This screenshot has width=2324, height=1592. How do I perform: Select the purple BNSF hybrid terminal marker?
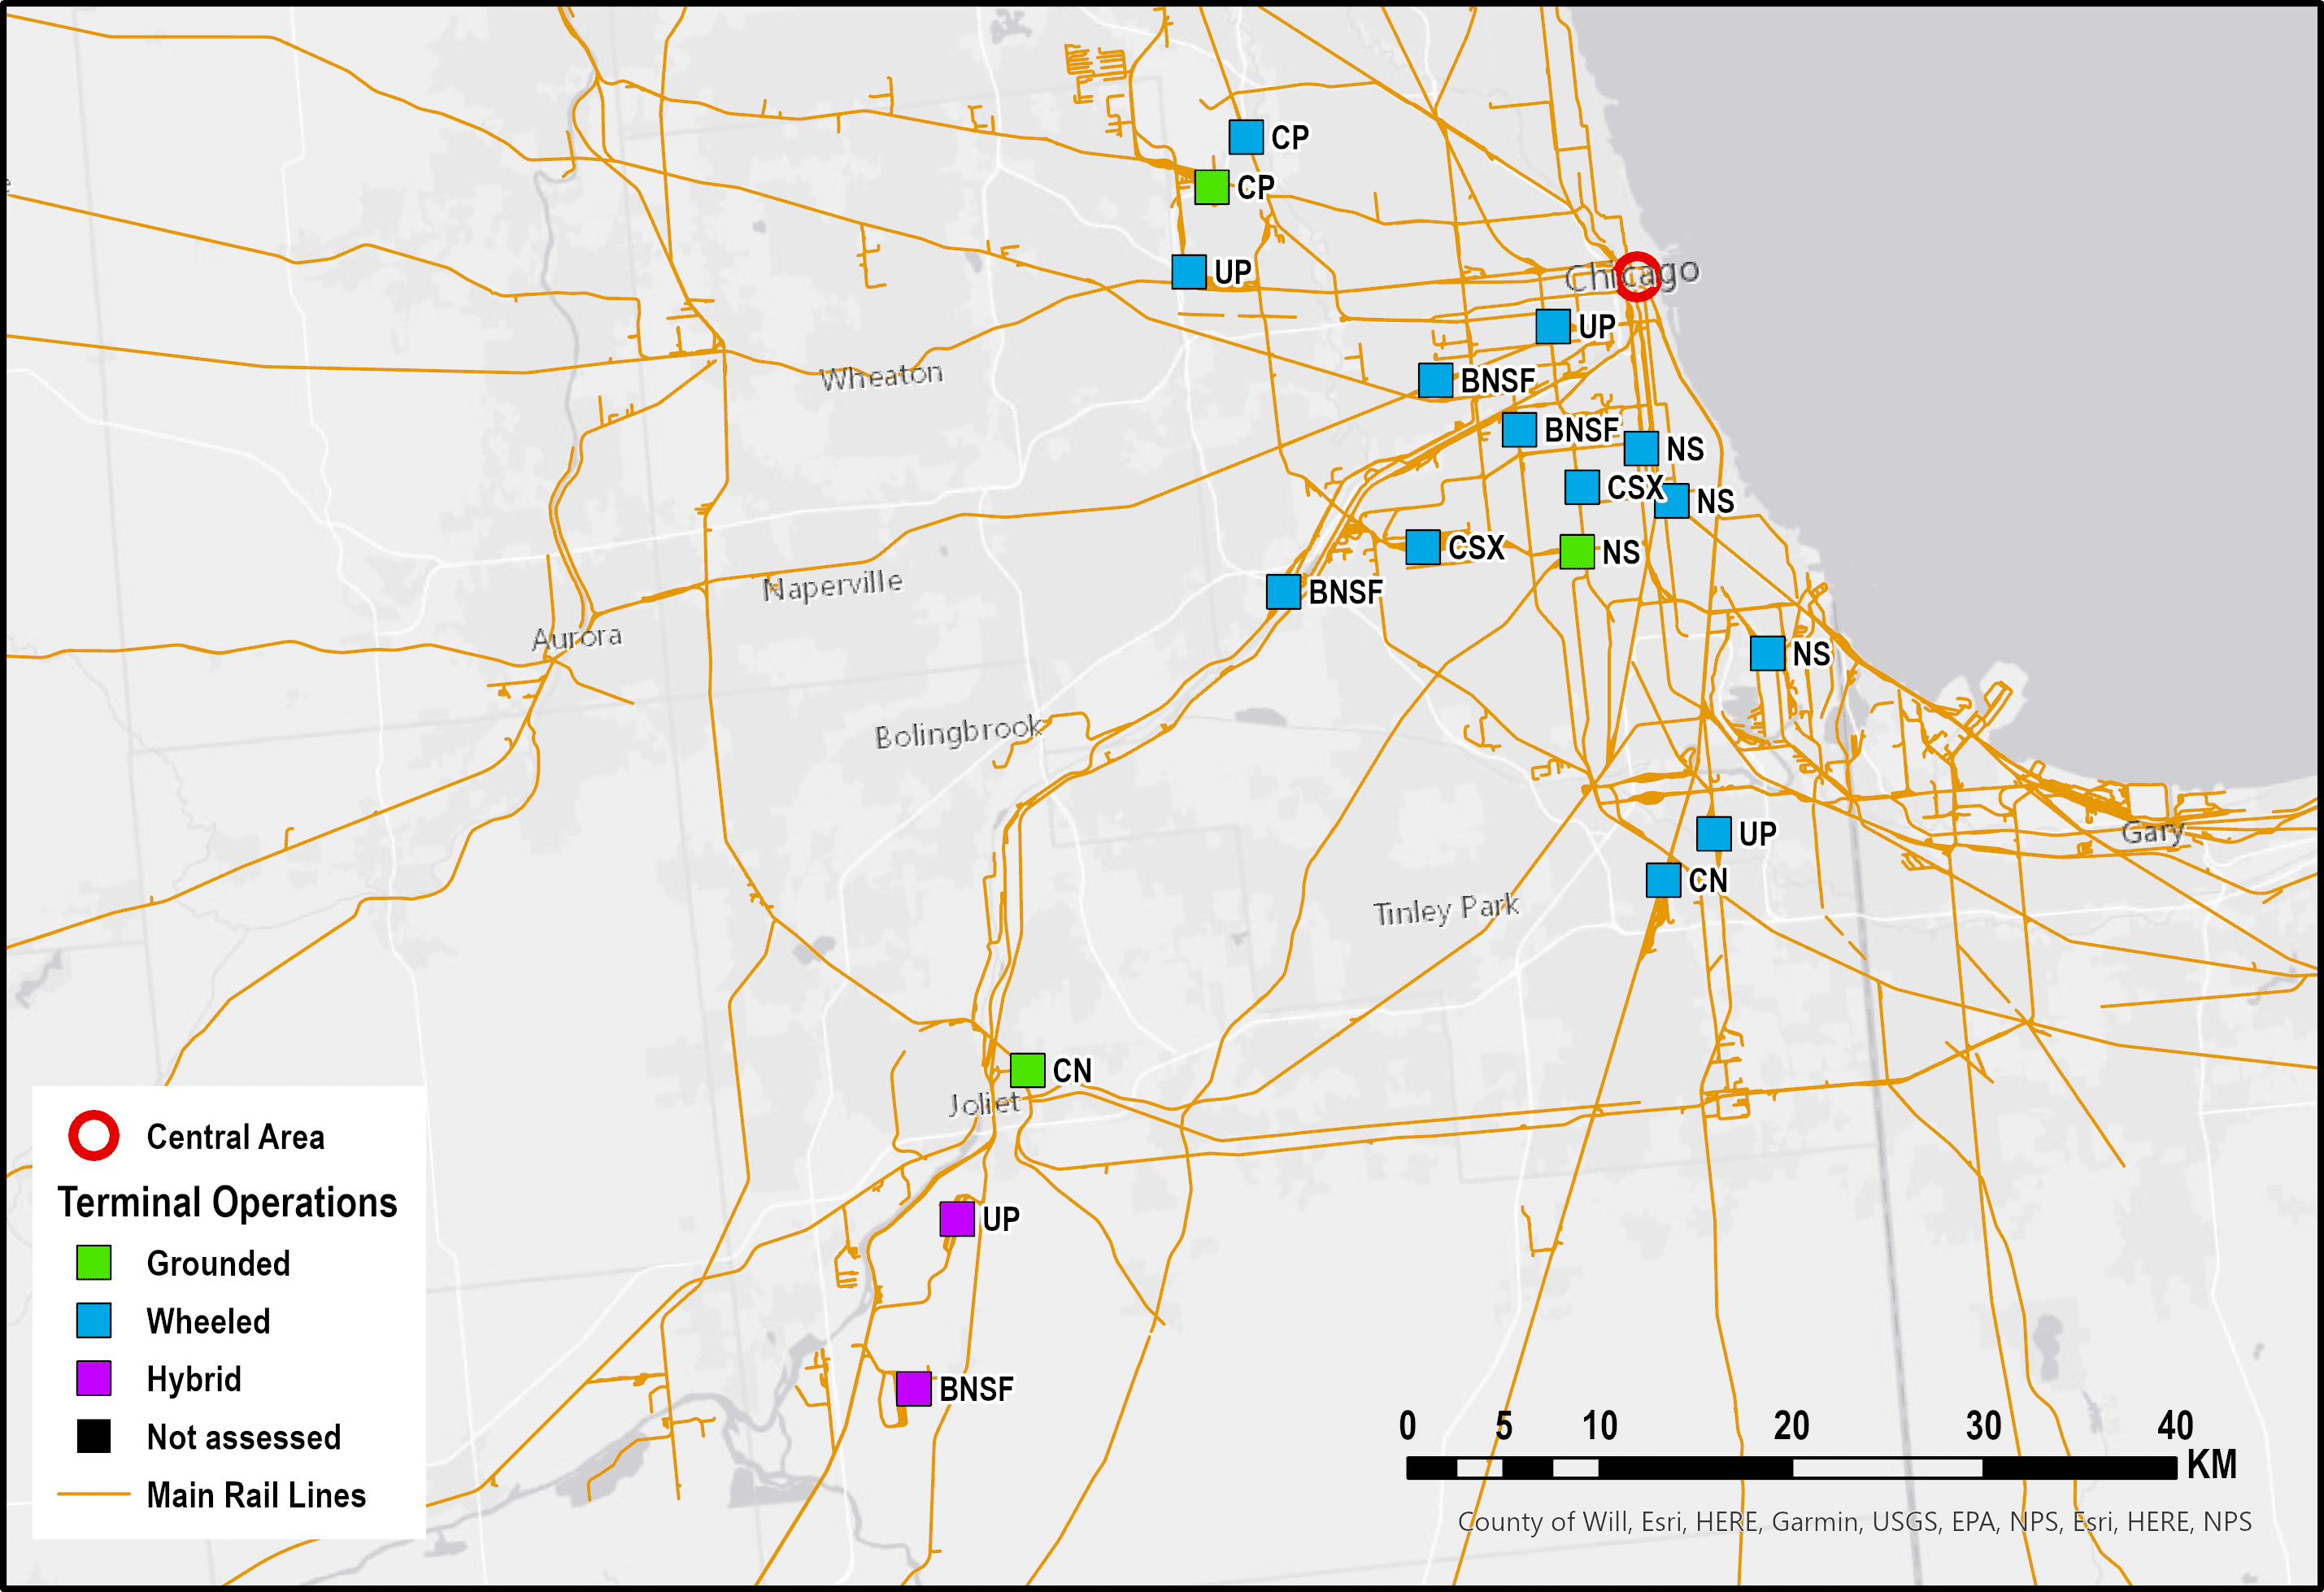(914, 1389)
